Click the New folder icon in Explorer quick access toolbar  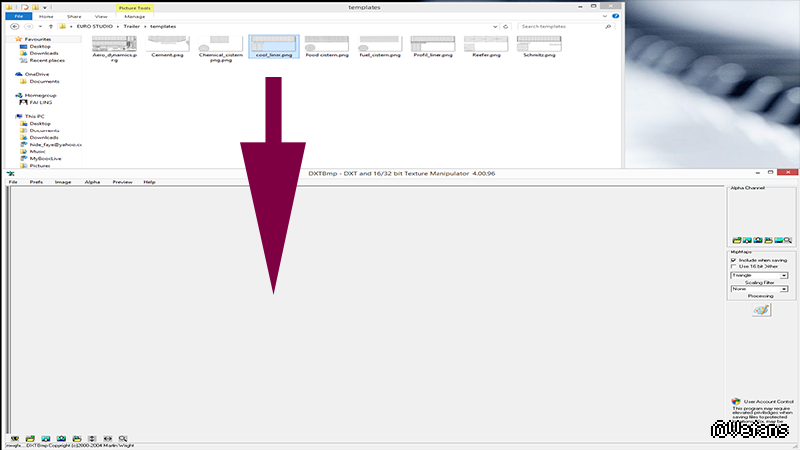point(35,7)
